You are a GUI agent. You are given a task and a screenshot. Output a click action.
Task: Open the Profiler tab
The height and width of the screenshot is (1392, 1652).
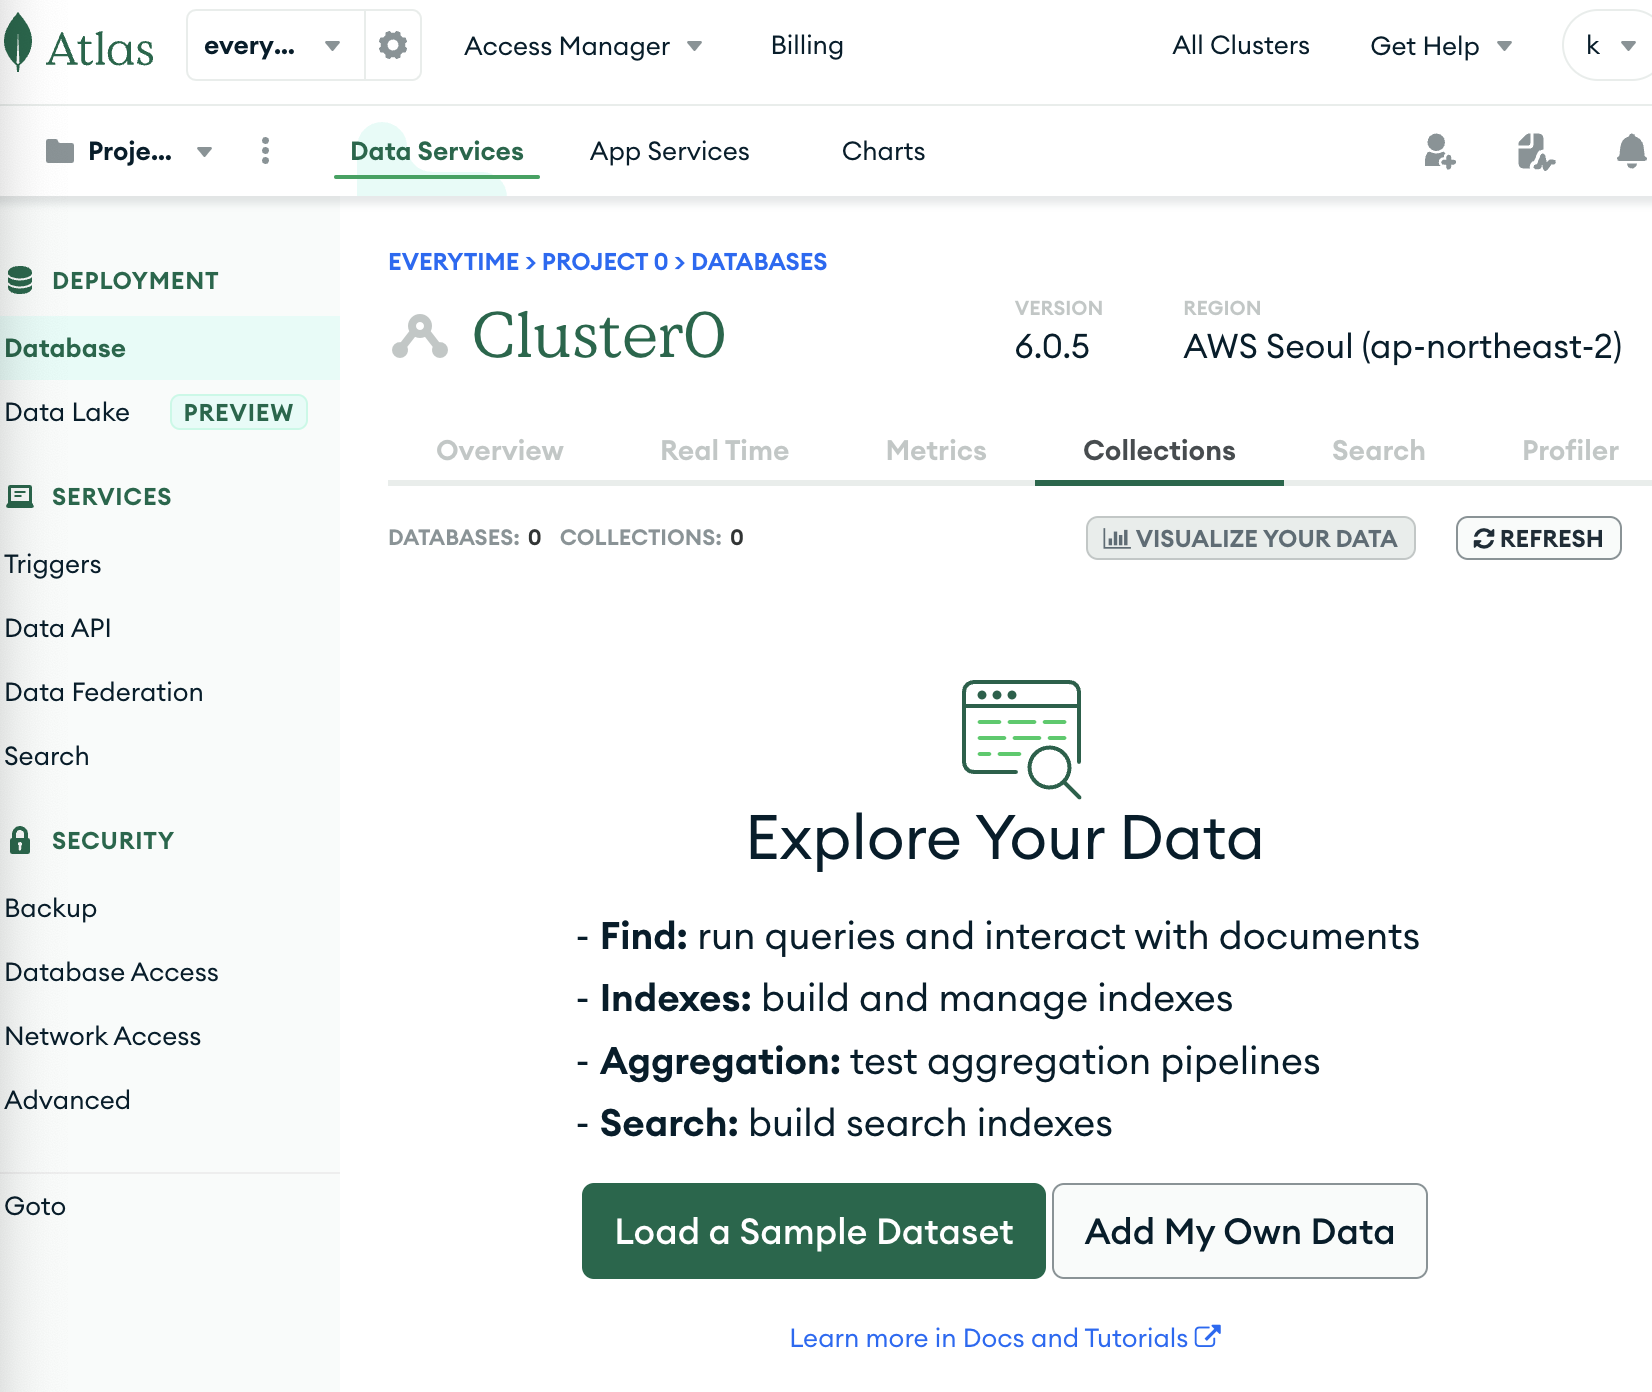click(x=1570, y=450)
